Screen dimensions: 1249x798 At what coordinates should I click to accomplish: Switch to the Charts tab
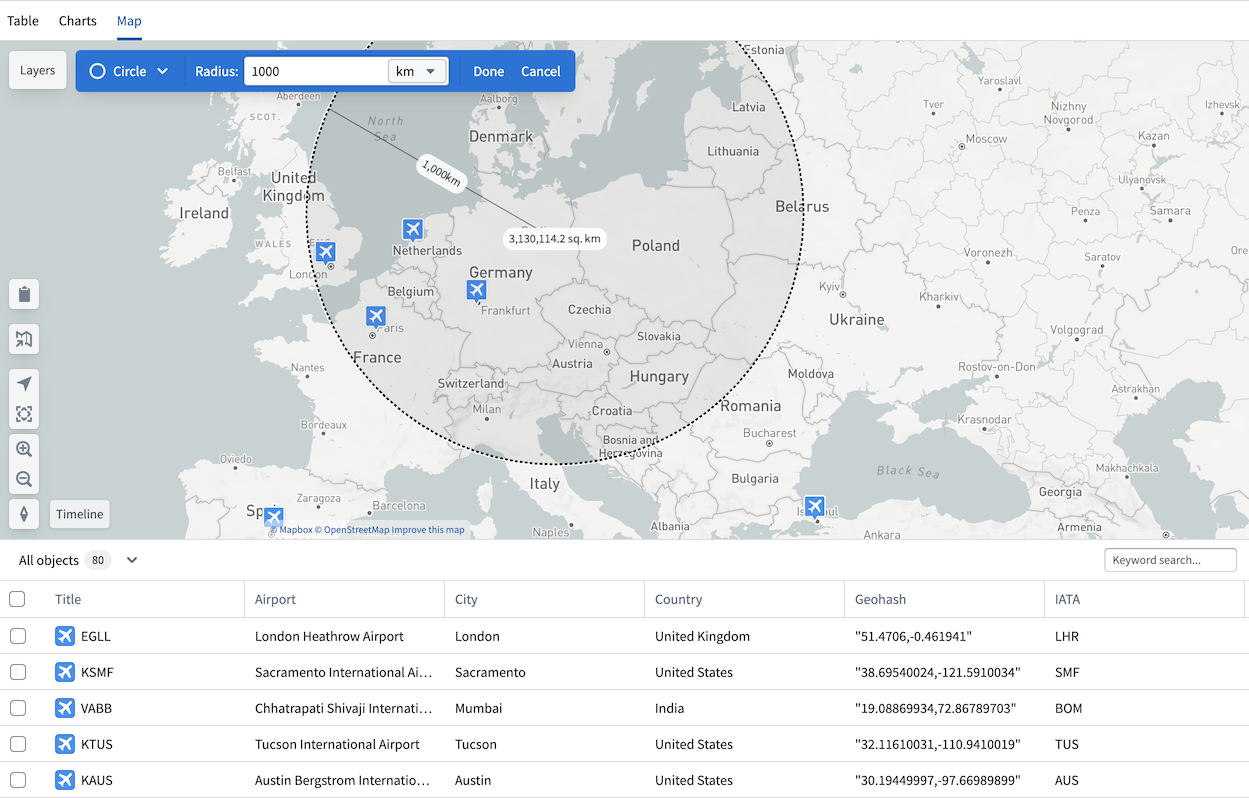[x=77, y=20]
